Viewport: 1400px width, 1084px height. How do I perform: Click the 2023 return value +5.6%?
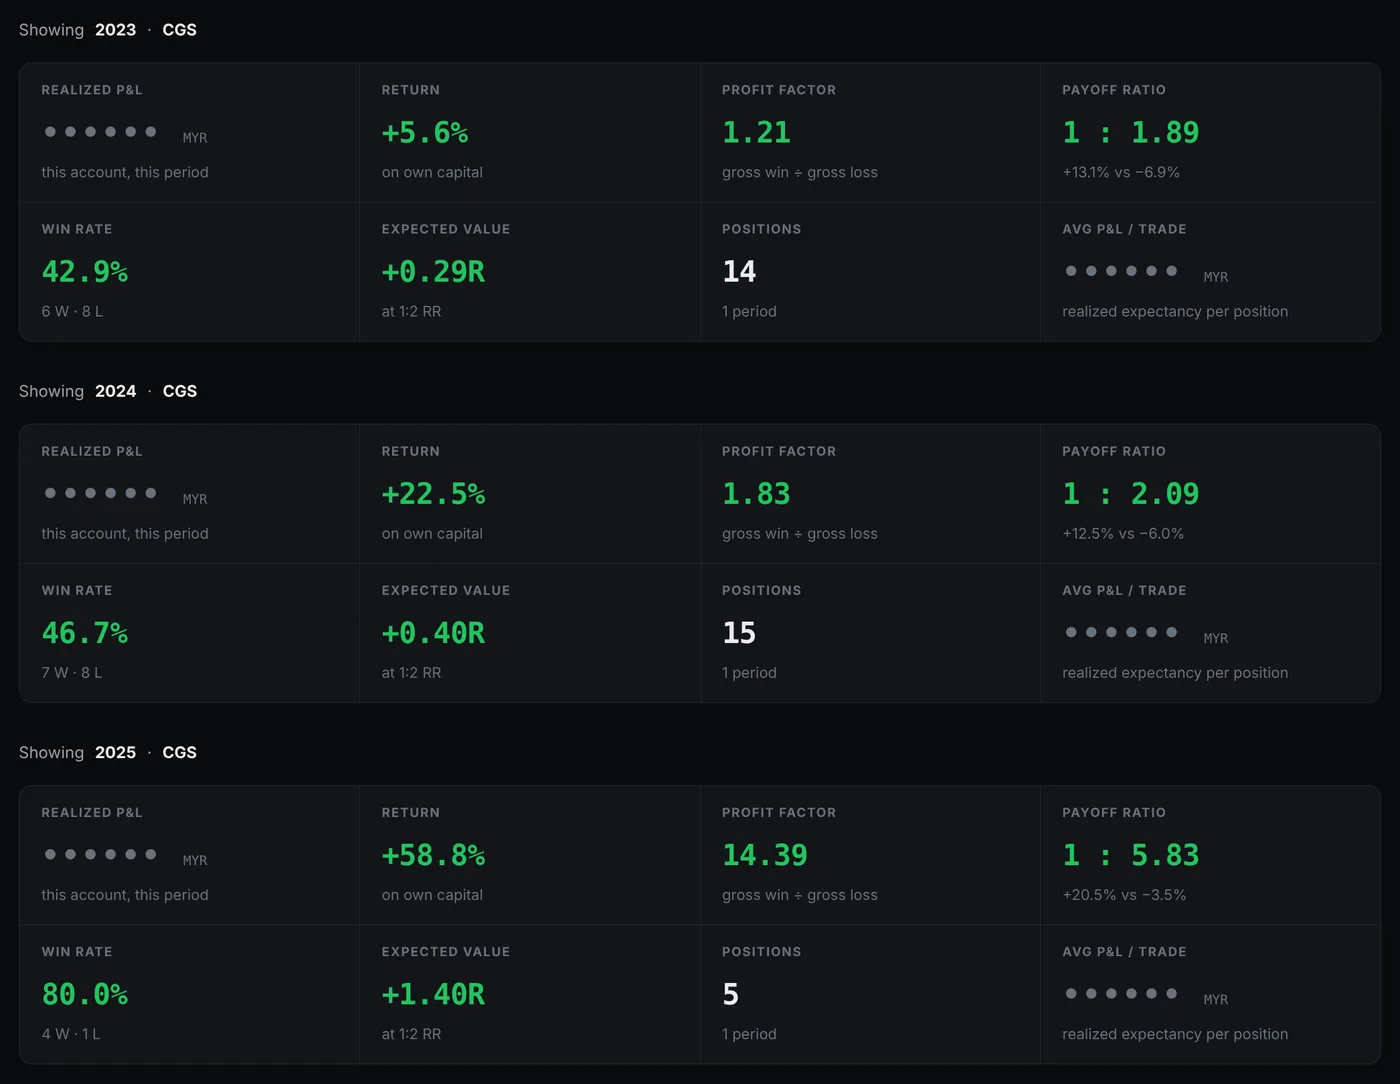point(425,132)
